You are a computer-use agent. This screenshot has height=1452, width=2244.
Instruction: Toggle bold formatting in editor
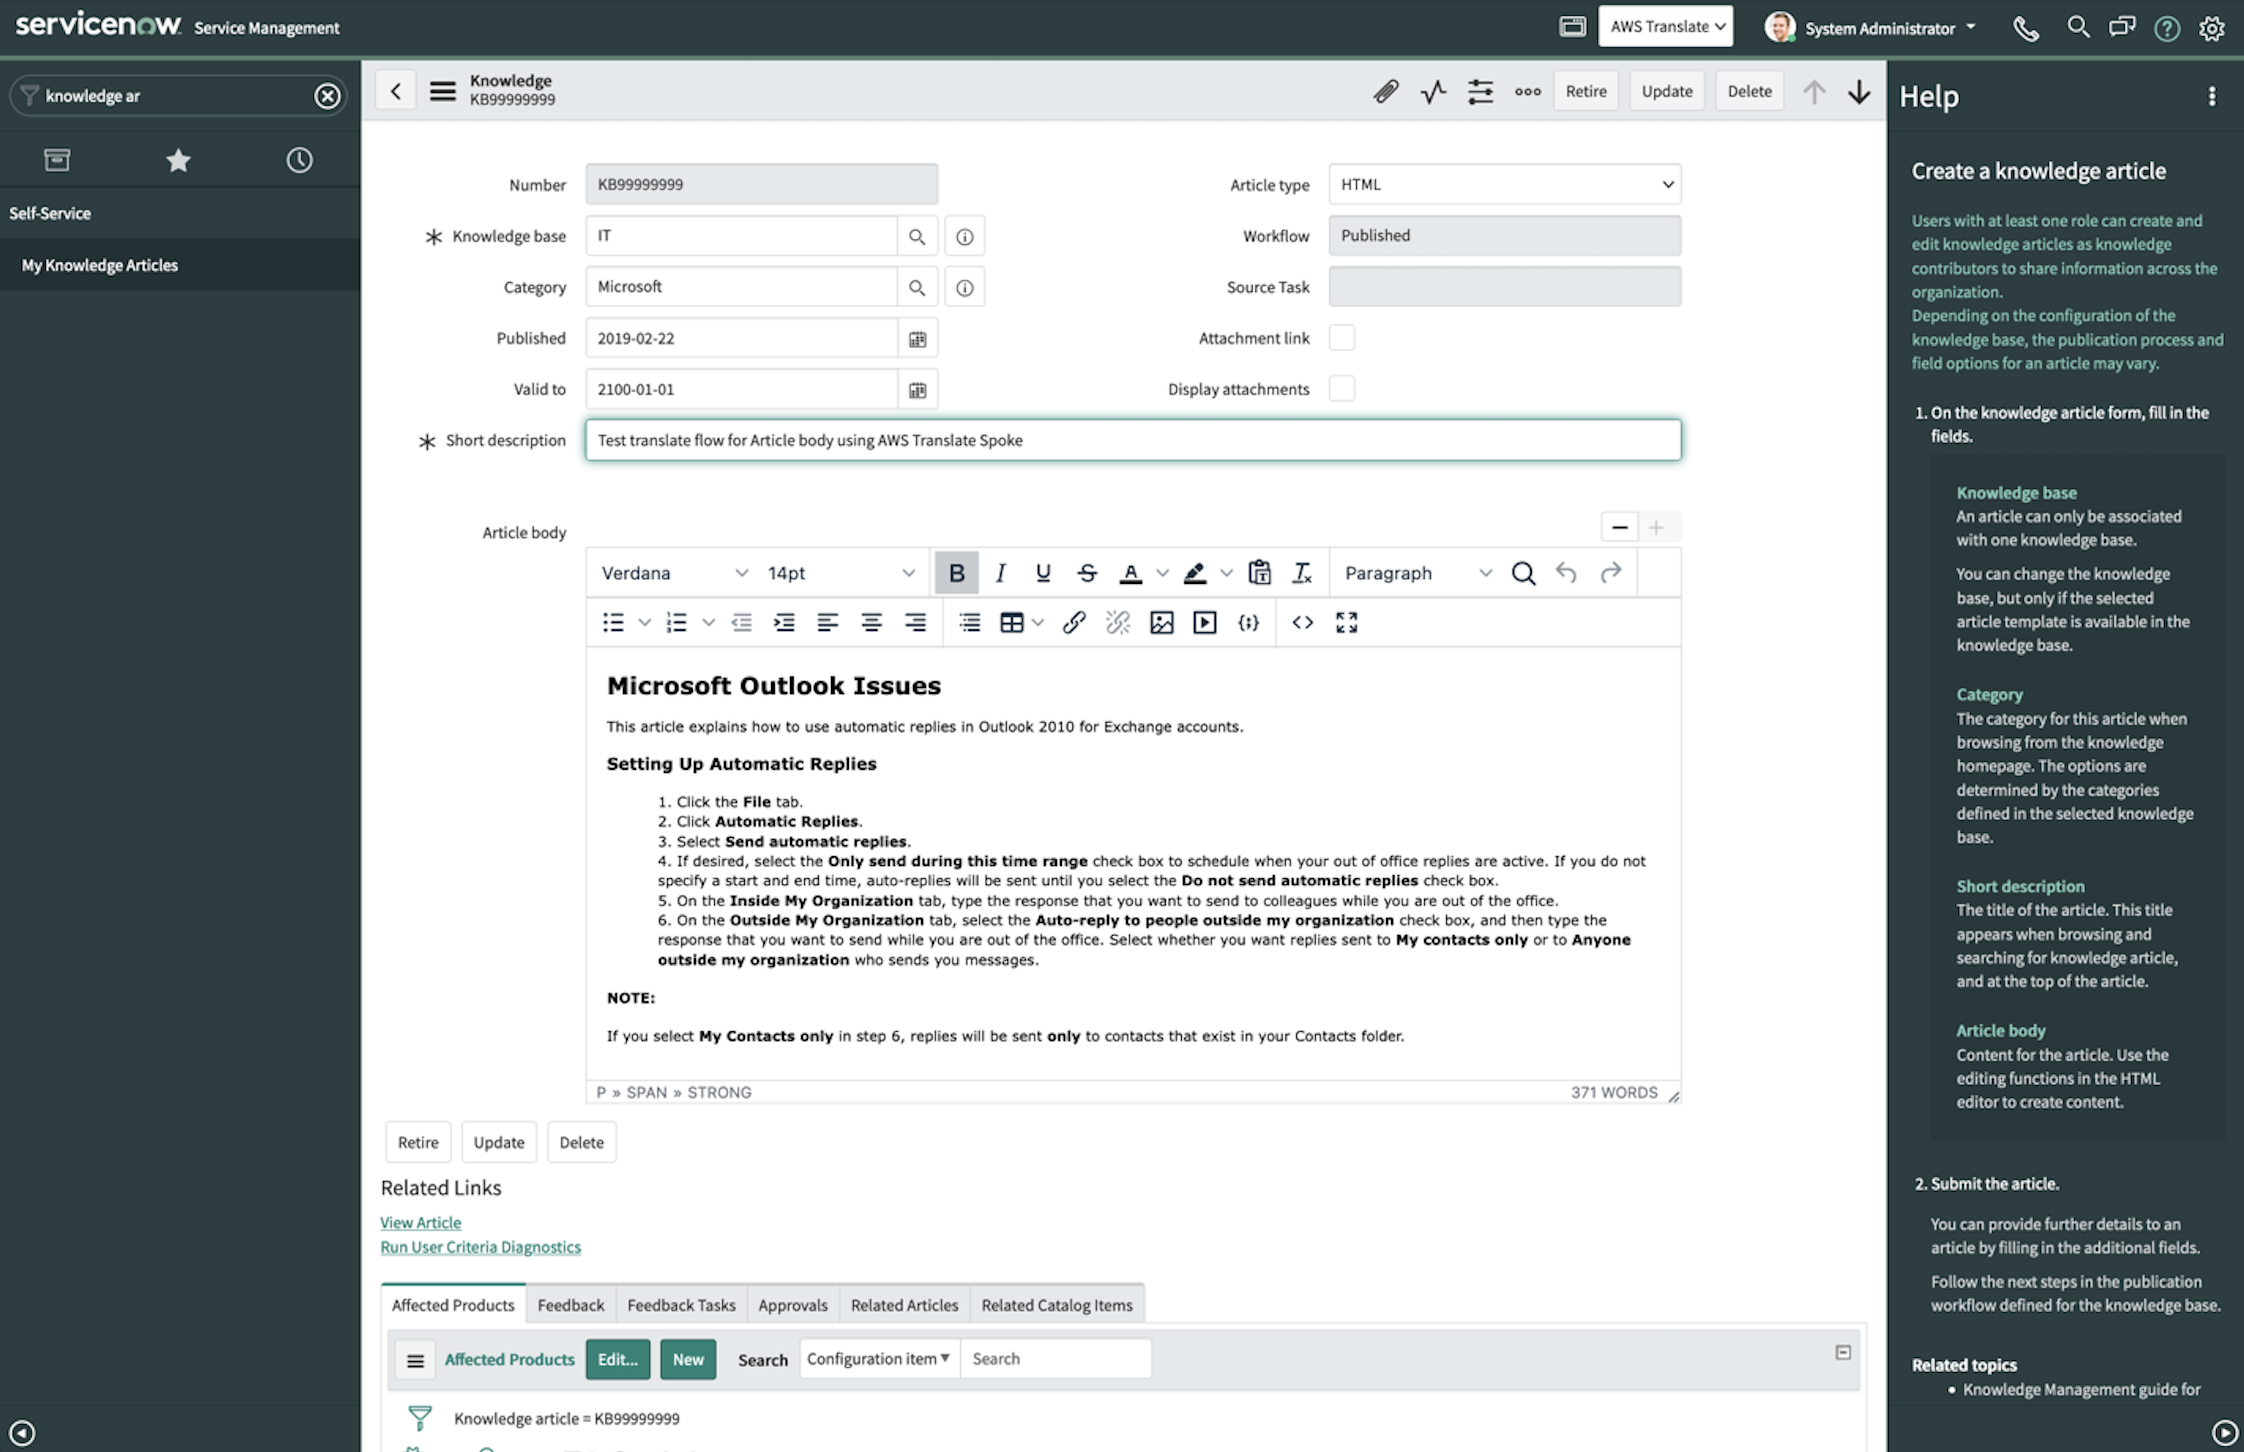pyautogui.click(x=956, y=573)
